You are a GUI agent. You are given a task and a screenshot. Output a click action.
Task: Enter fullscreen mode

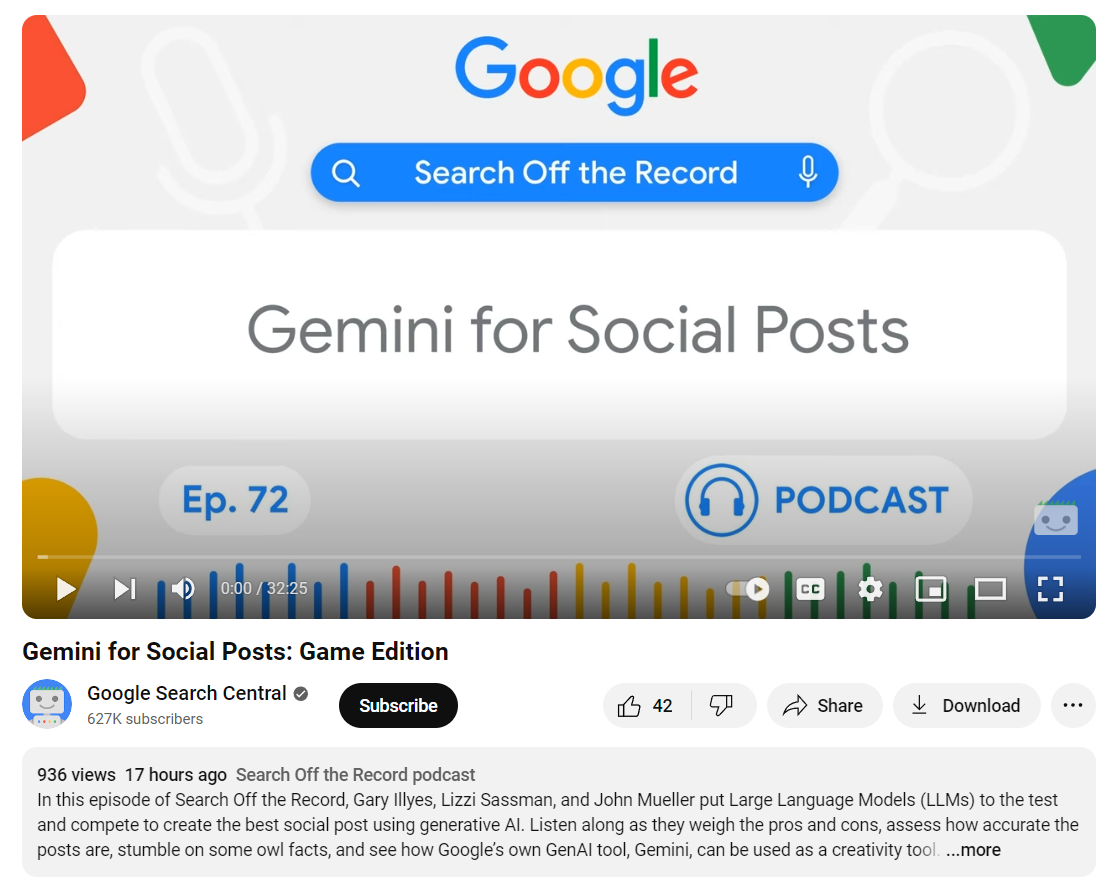[1050, 588]
